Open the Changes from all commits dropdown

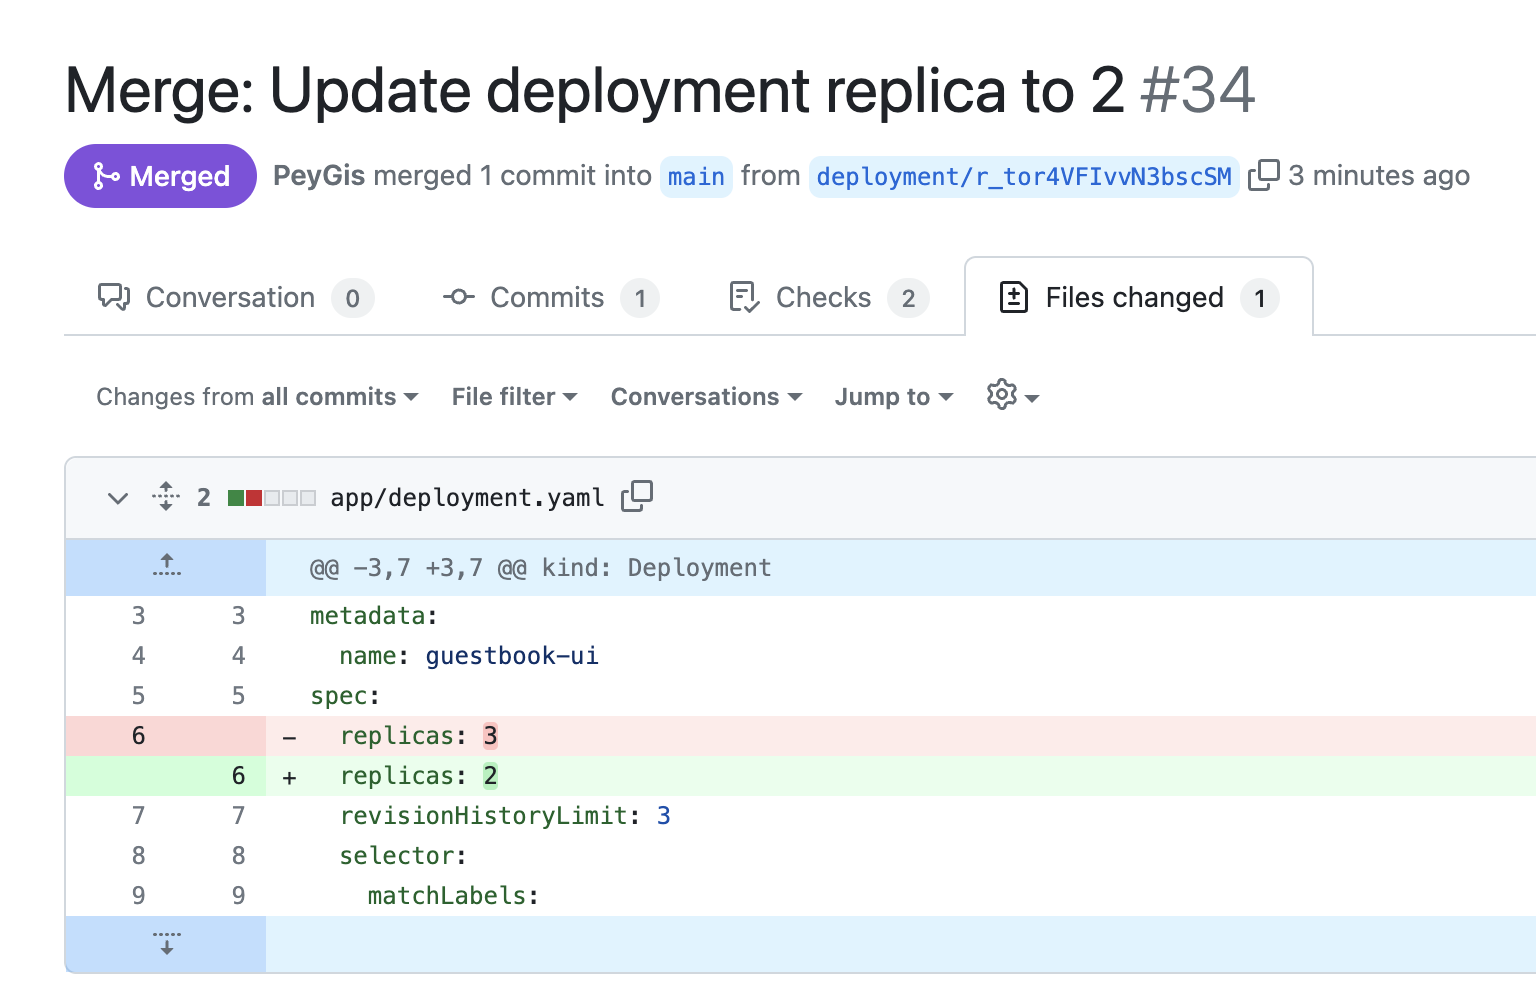(x=257, y=397)
